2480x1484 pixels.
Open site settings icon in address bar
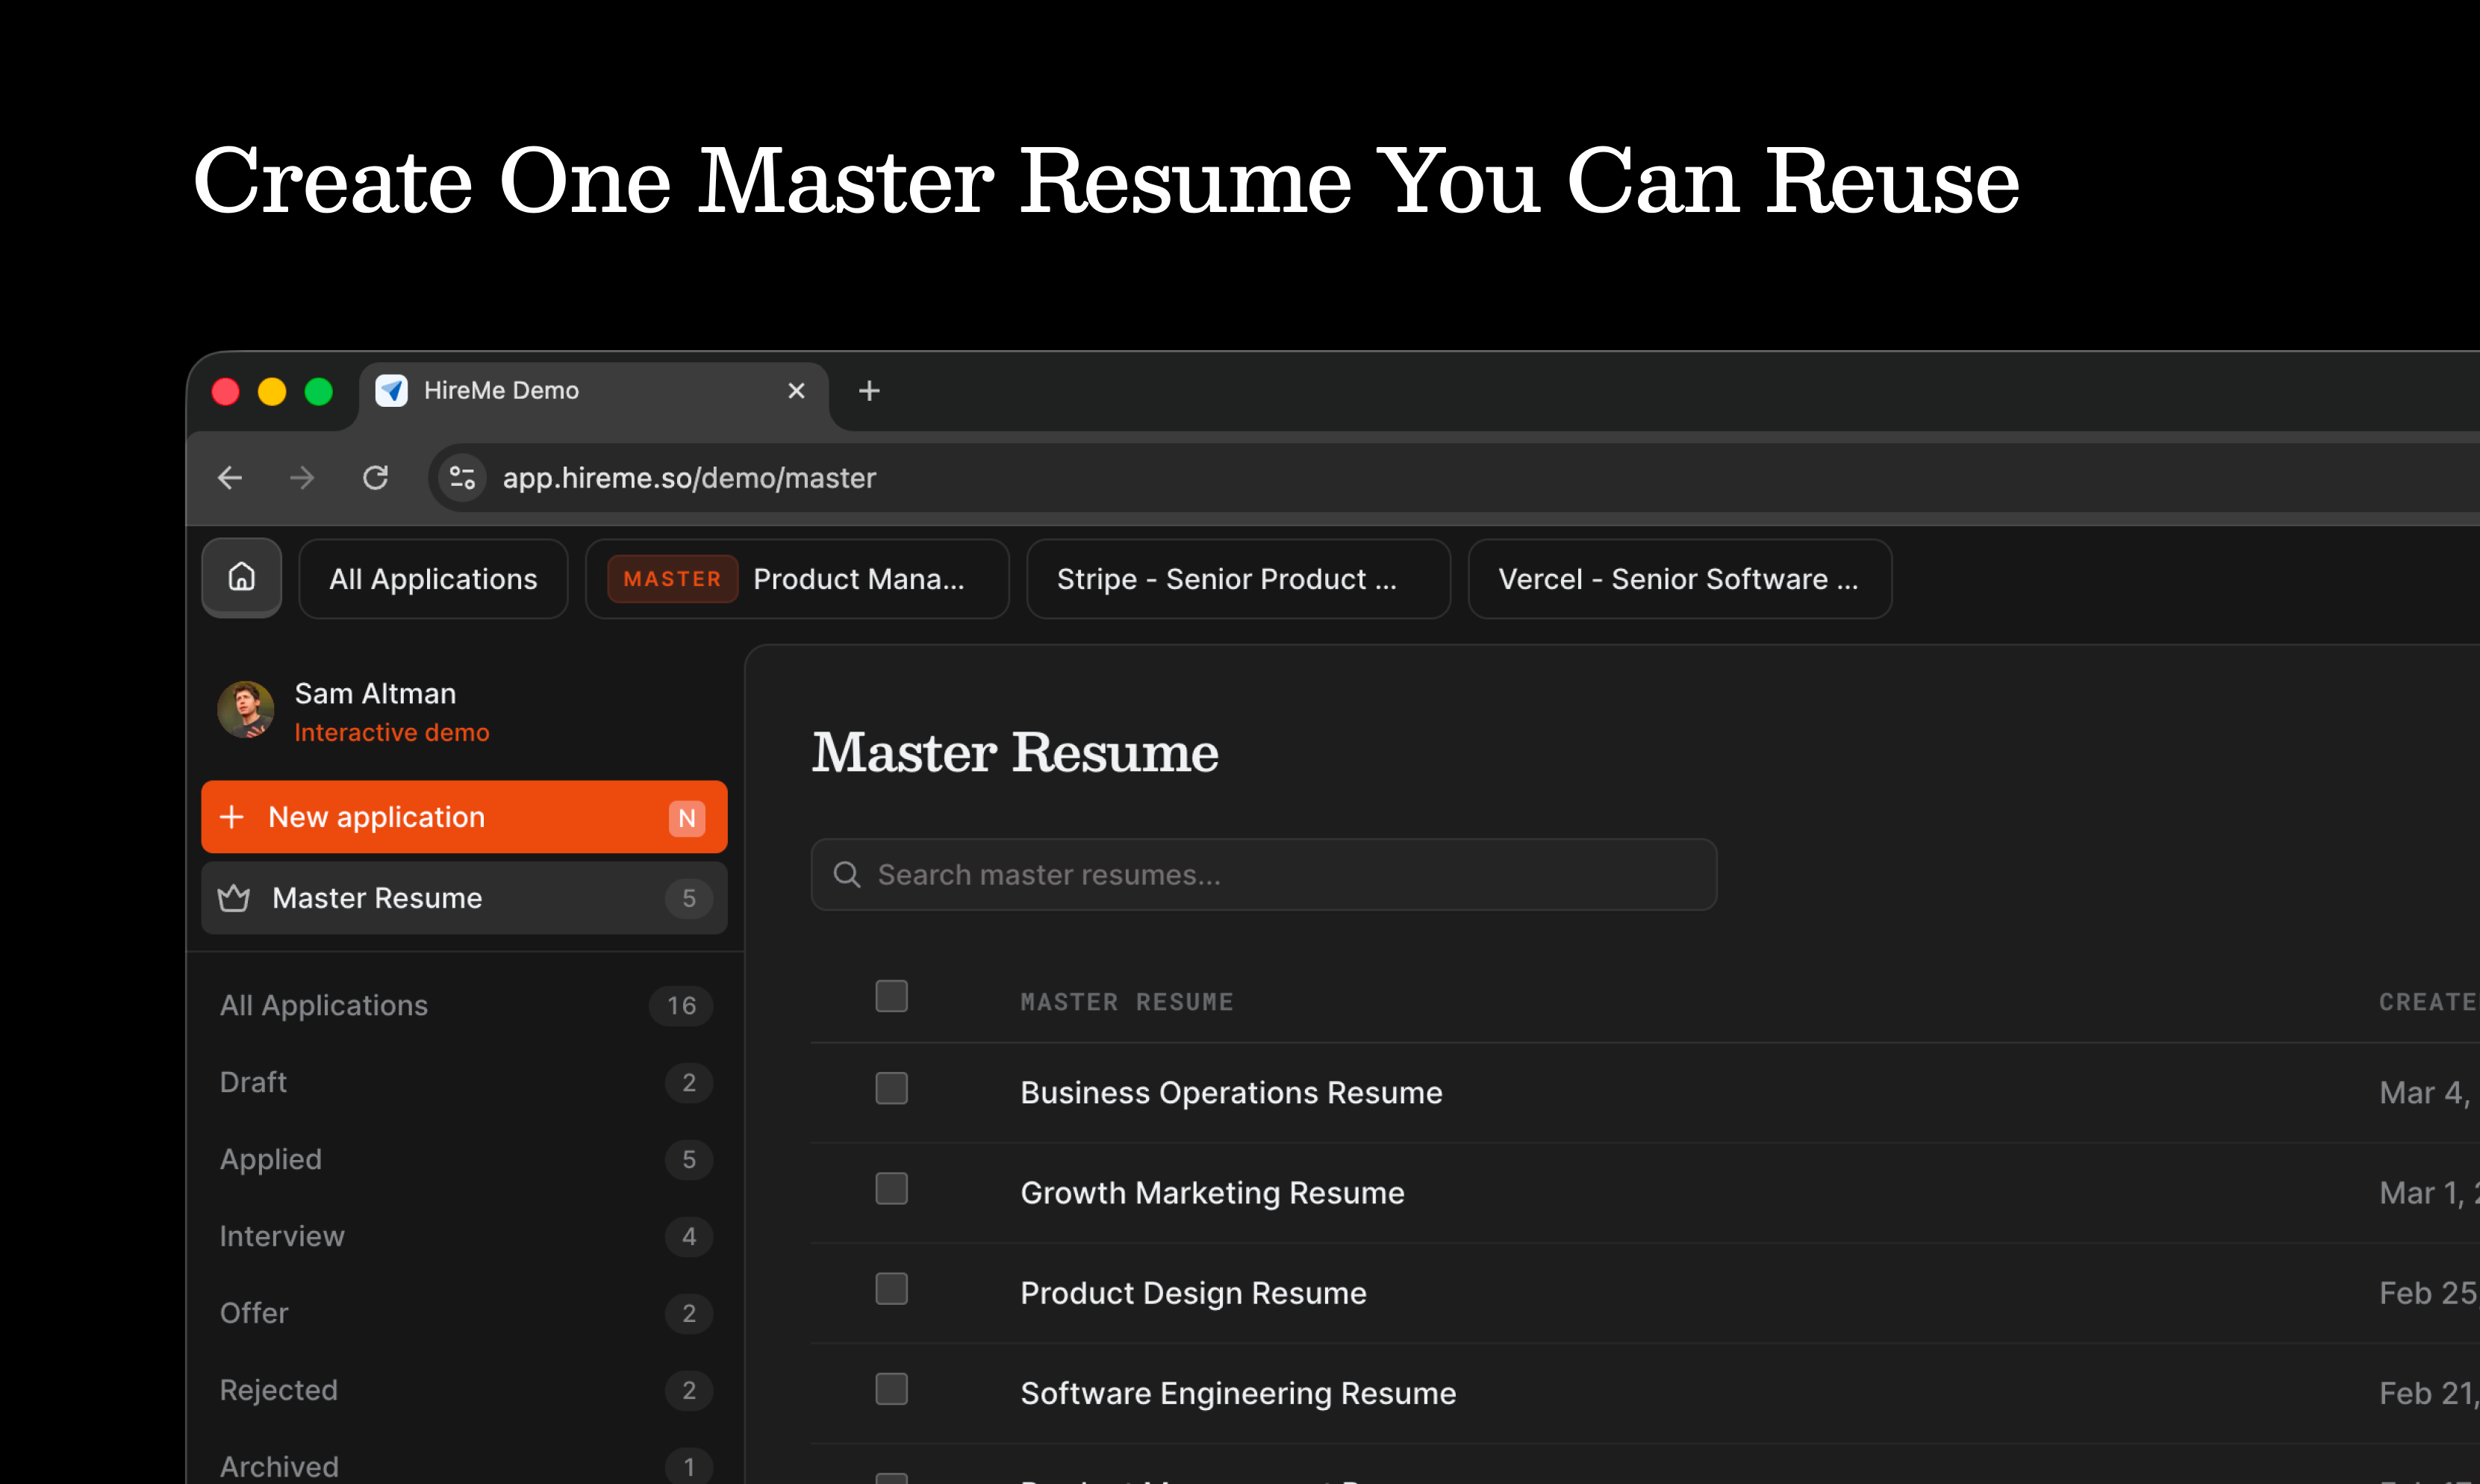tap(462, 478)
